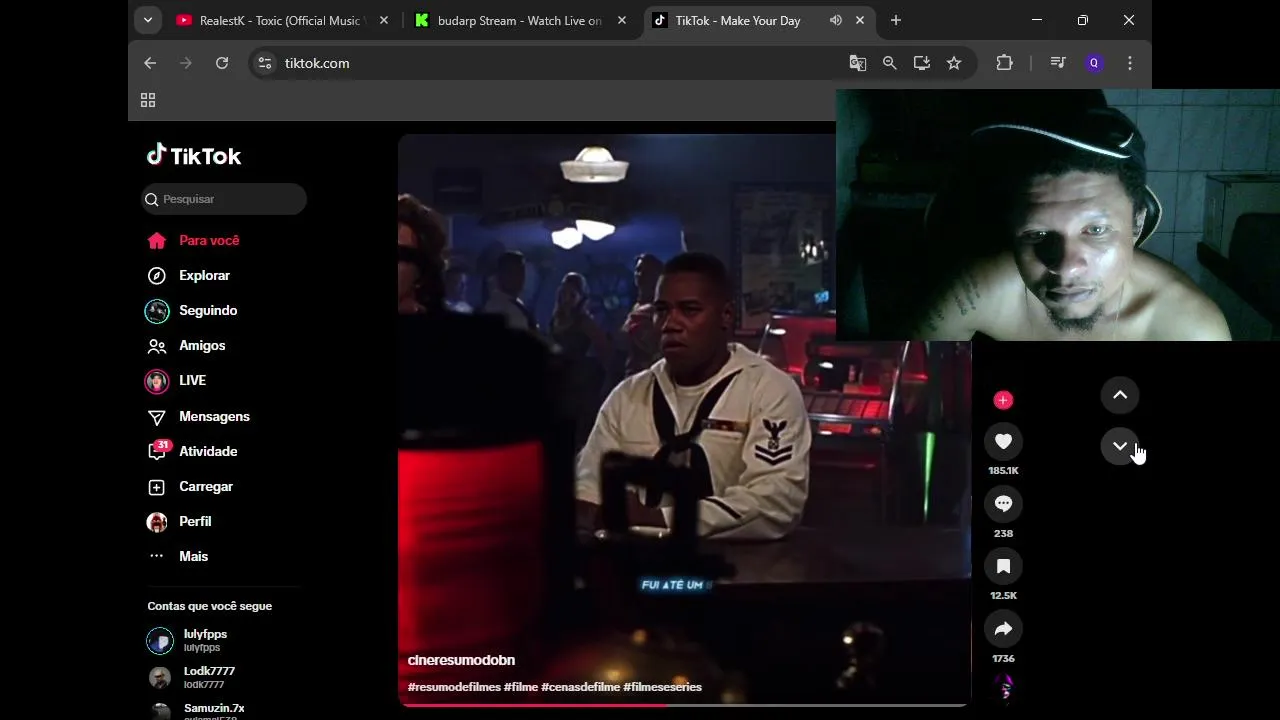Open the apps grid on bookmarks bar
1280x720 pixels.
[x=148, y=100]
